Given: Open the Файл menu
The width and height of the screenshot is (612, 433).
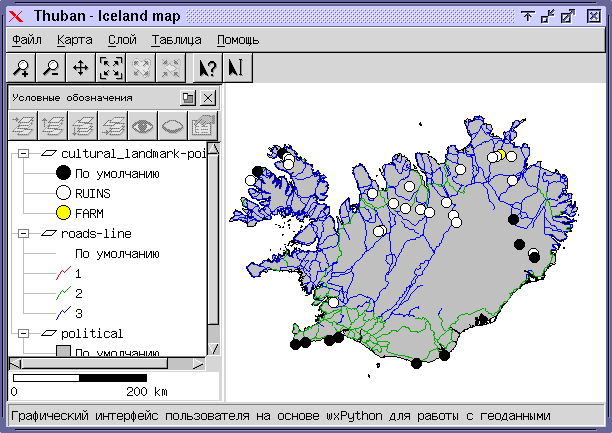Looking at the screenshot, I should [x=27, y=40].
